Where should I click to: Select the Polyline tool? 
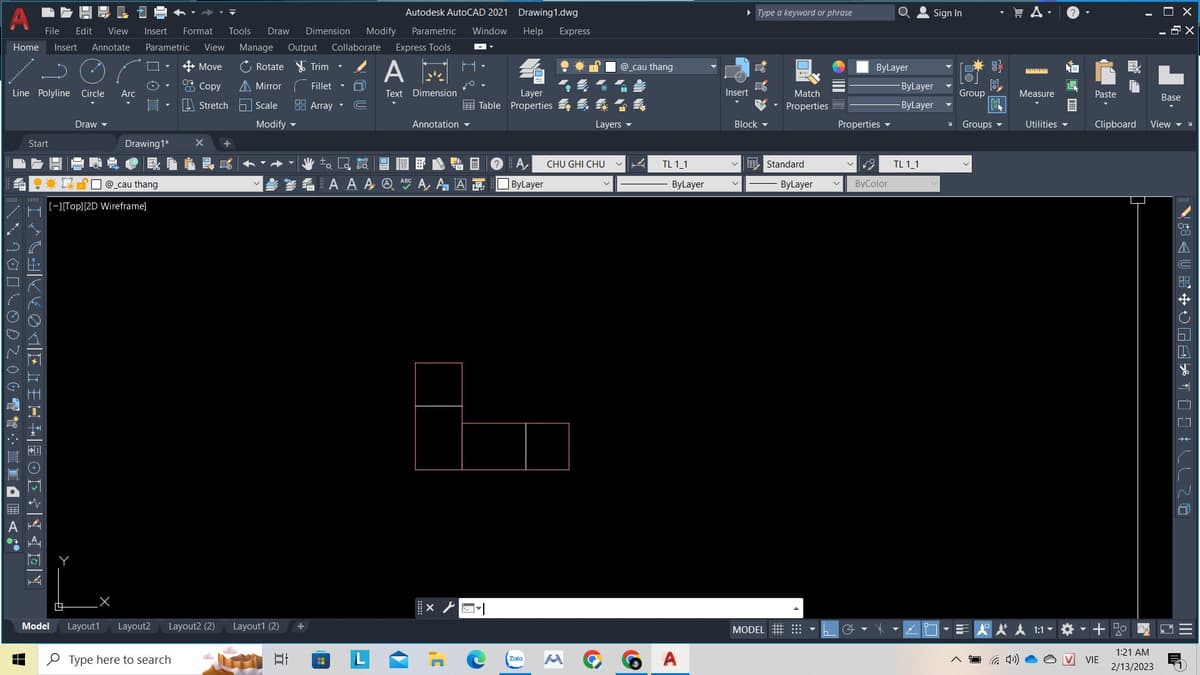pyautogui.click(x=54, y=78)
